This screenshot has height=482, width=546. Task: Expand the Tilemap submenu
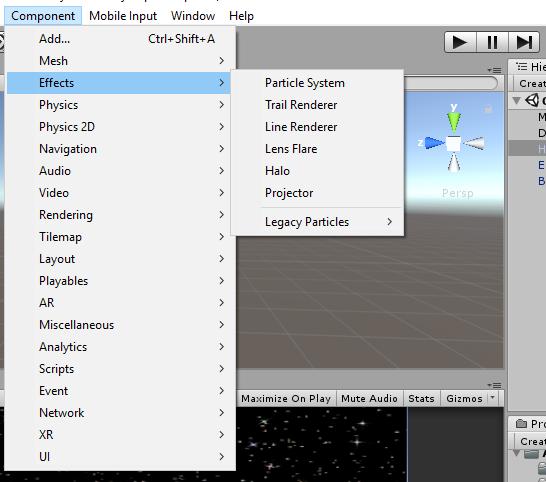point(118,237)
